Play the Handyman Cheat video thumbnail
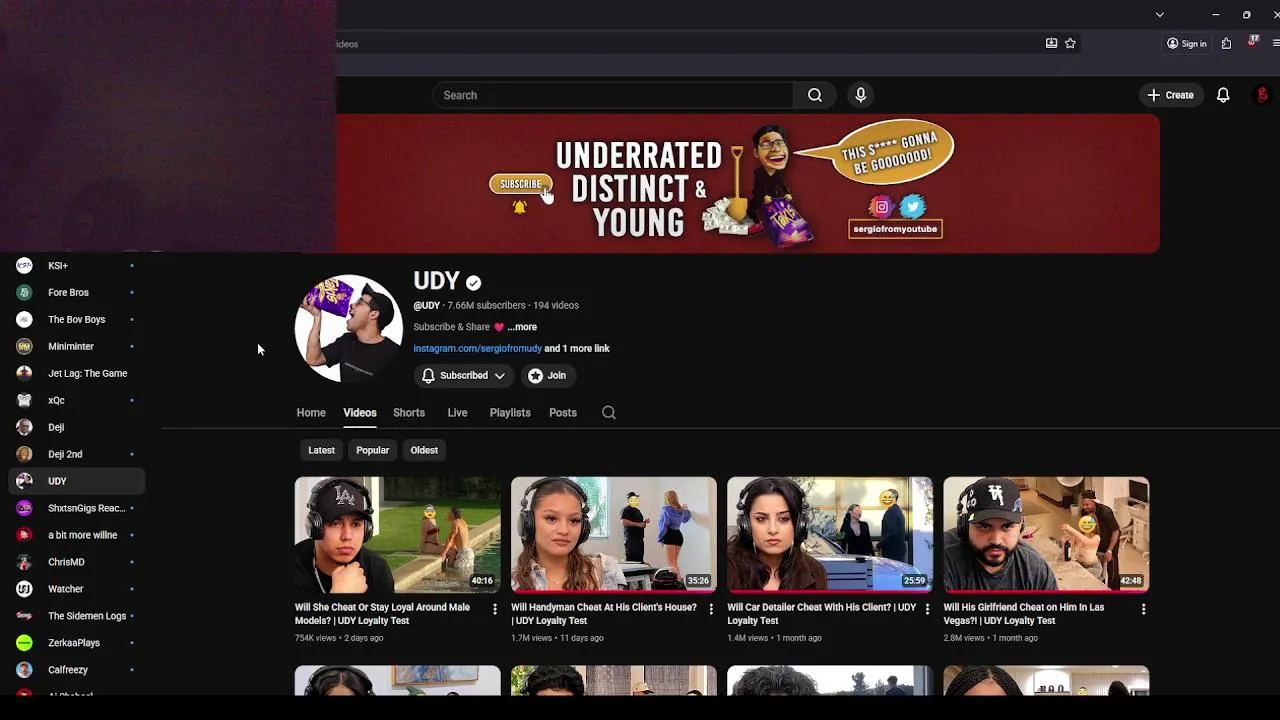The height and width of the screenshot is (720, 1280). coord(613,534)
